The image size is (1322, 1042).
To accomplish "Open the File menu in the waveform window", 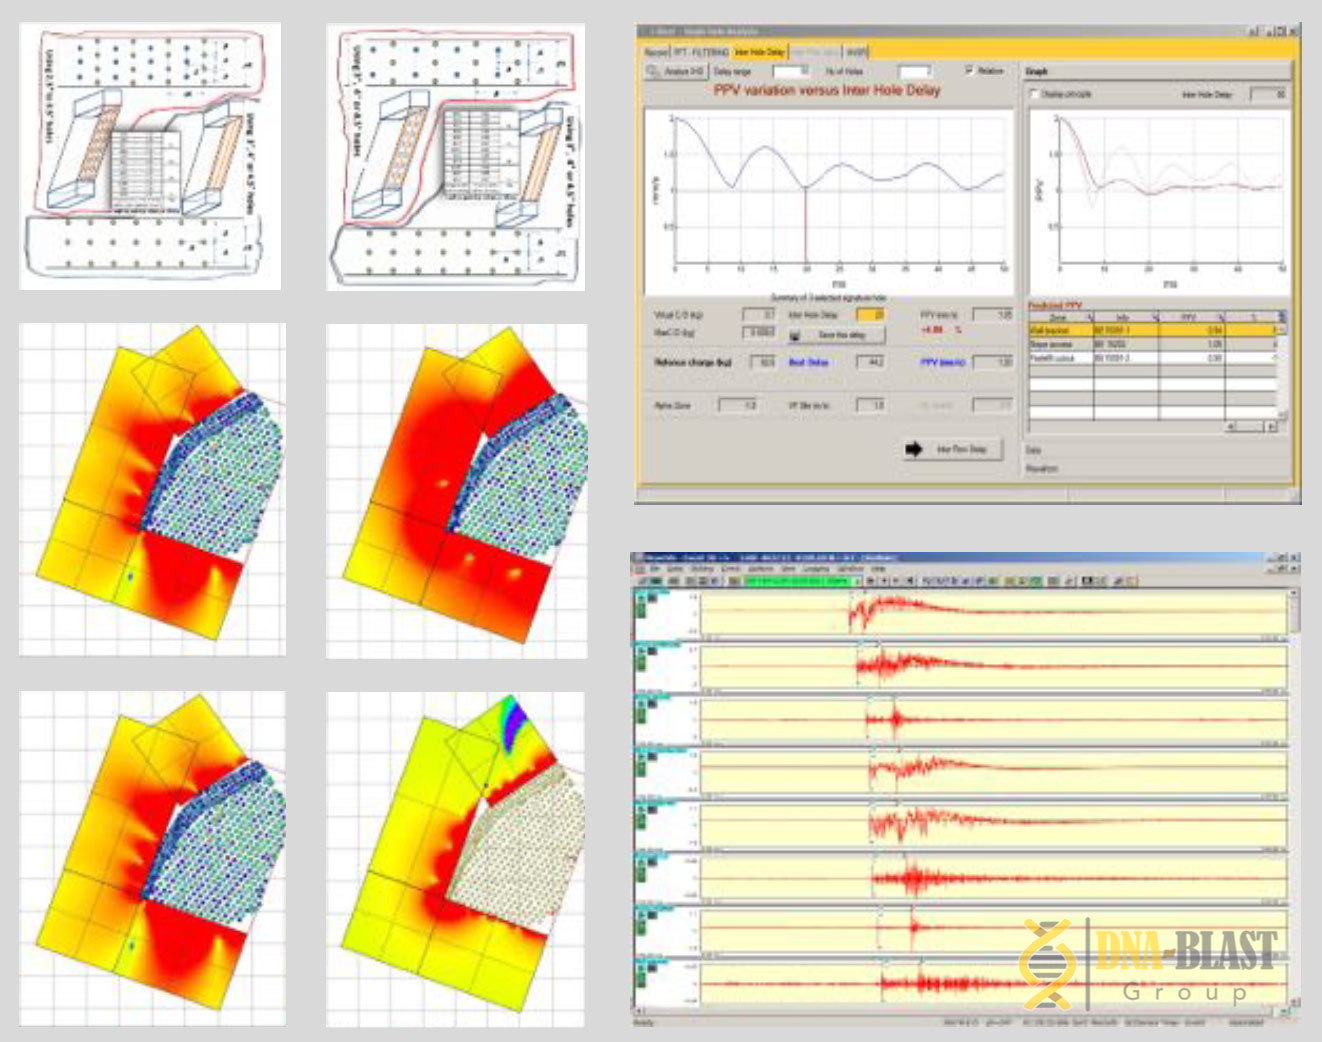I will click(655, 568).
